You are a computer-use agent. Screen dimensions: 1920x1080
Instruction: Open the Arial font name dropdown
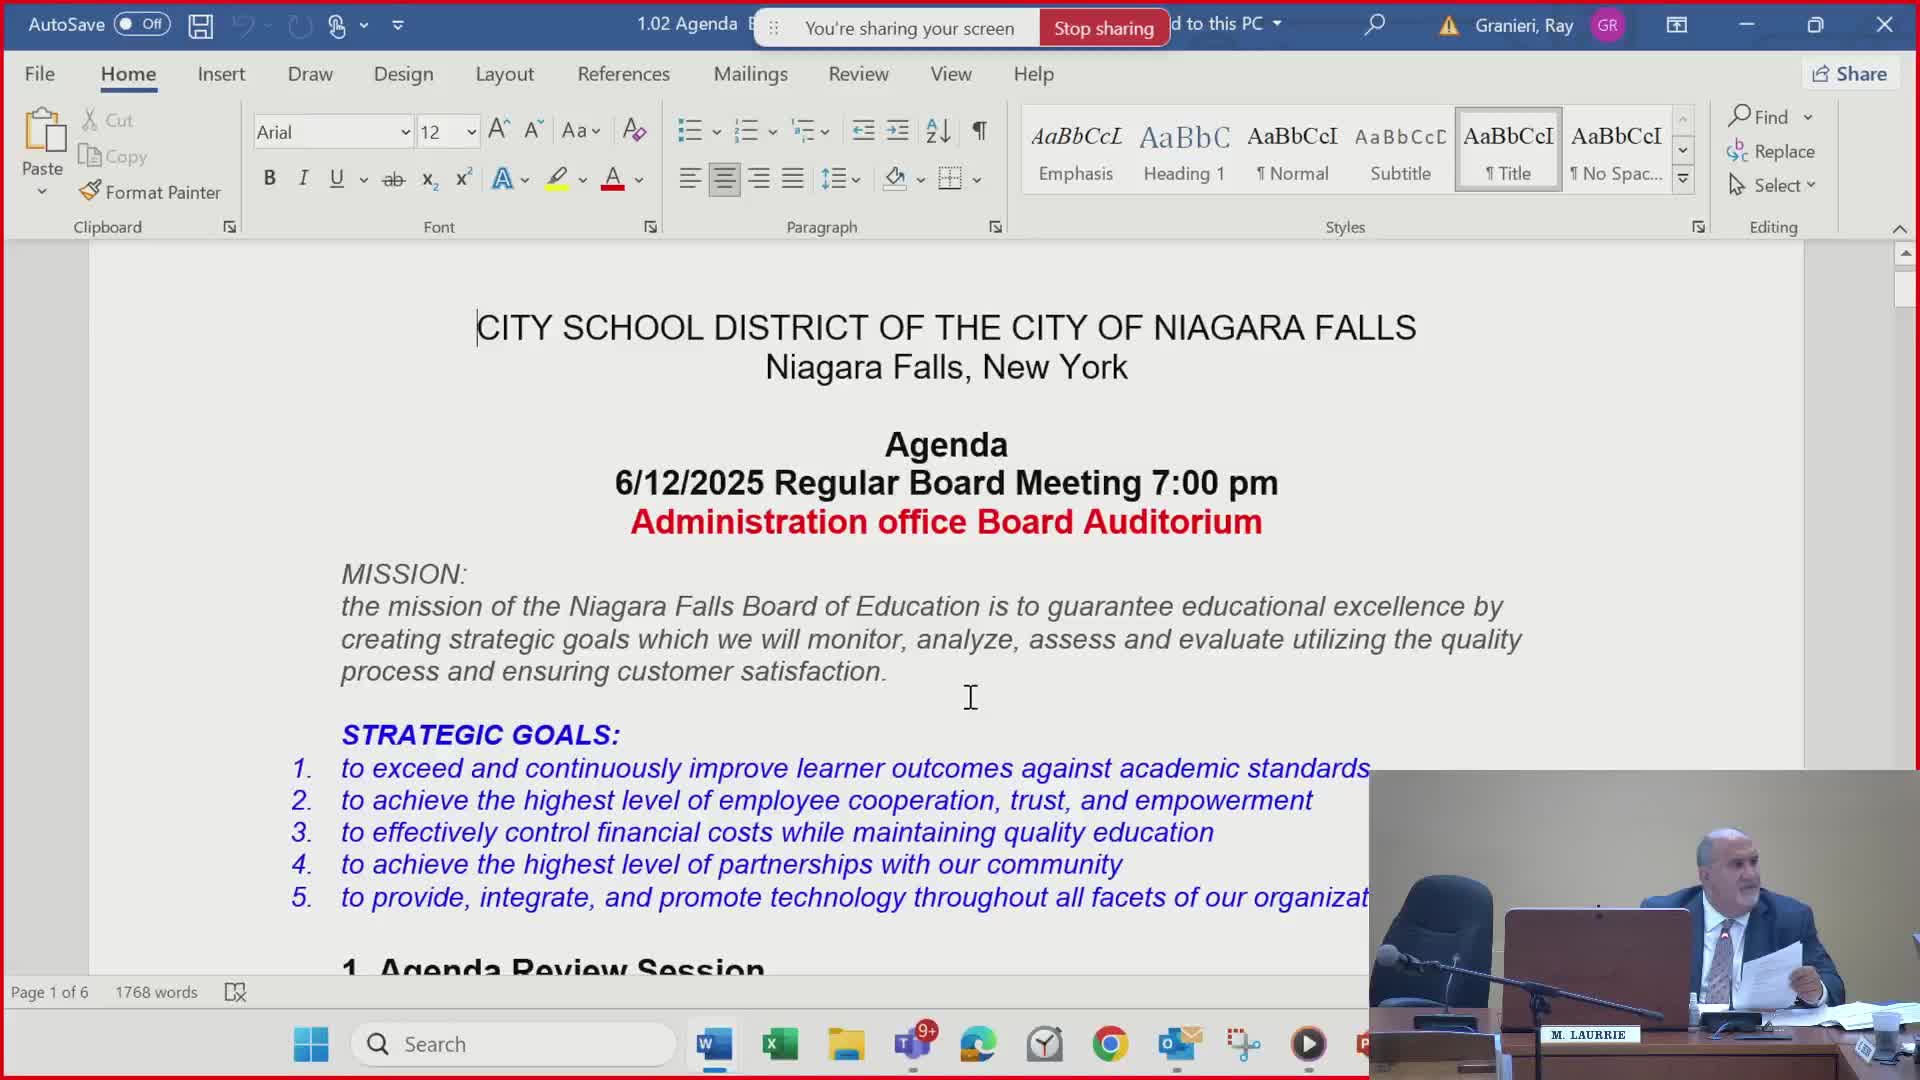click(405, 132)
